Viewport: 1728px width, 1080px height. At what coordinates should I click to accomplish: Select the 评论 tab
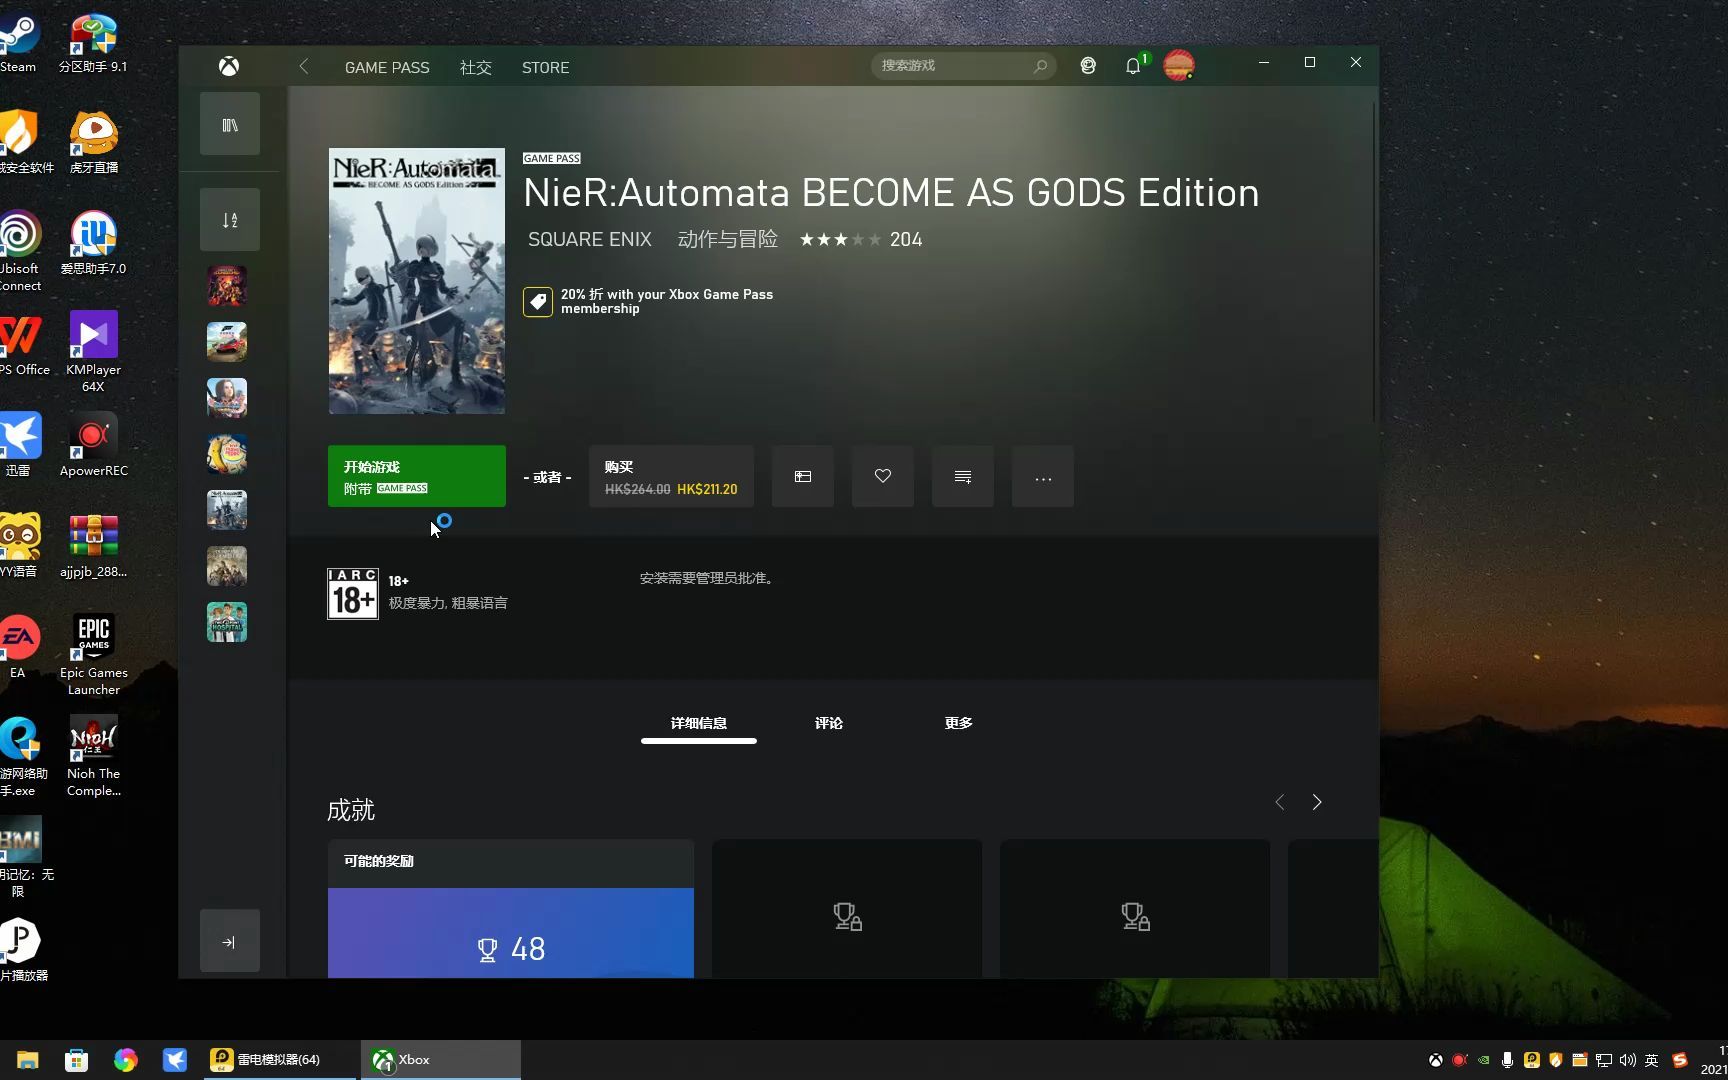point(829,723)
